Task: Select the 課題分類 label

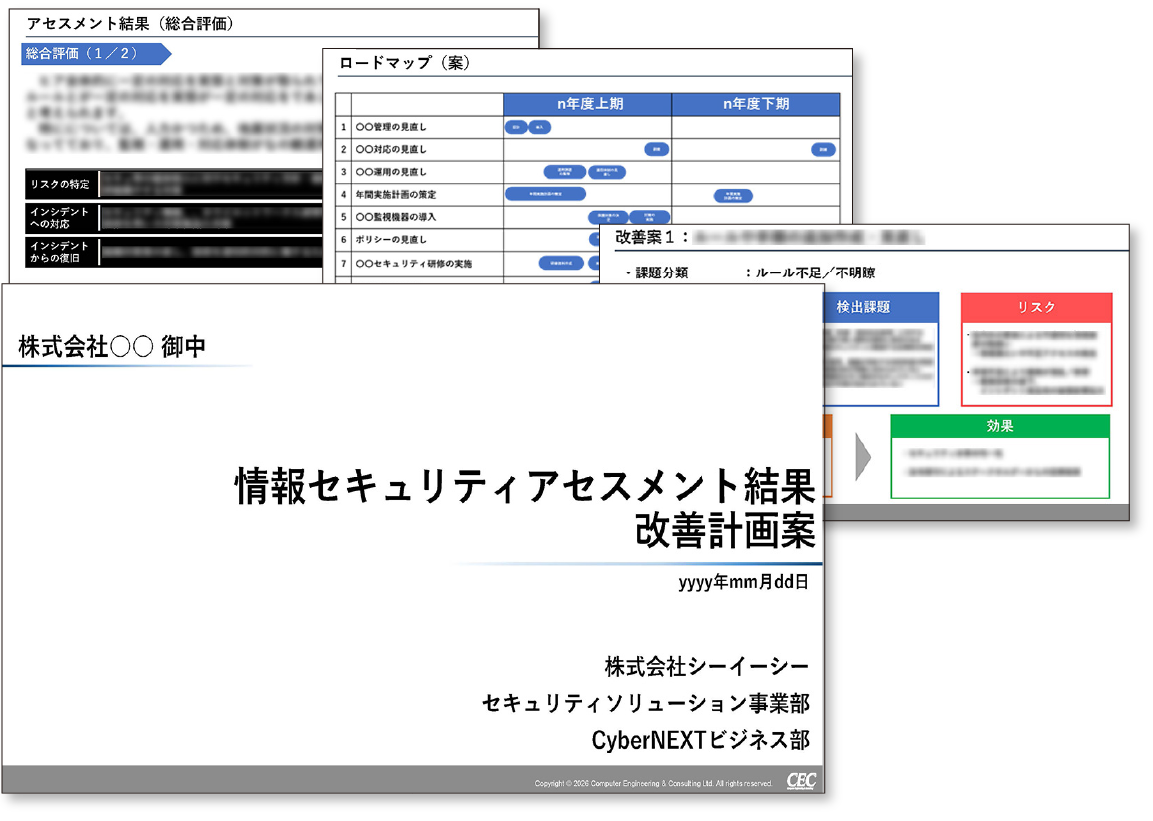Action: click(x=662, y=273)
